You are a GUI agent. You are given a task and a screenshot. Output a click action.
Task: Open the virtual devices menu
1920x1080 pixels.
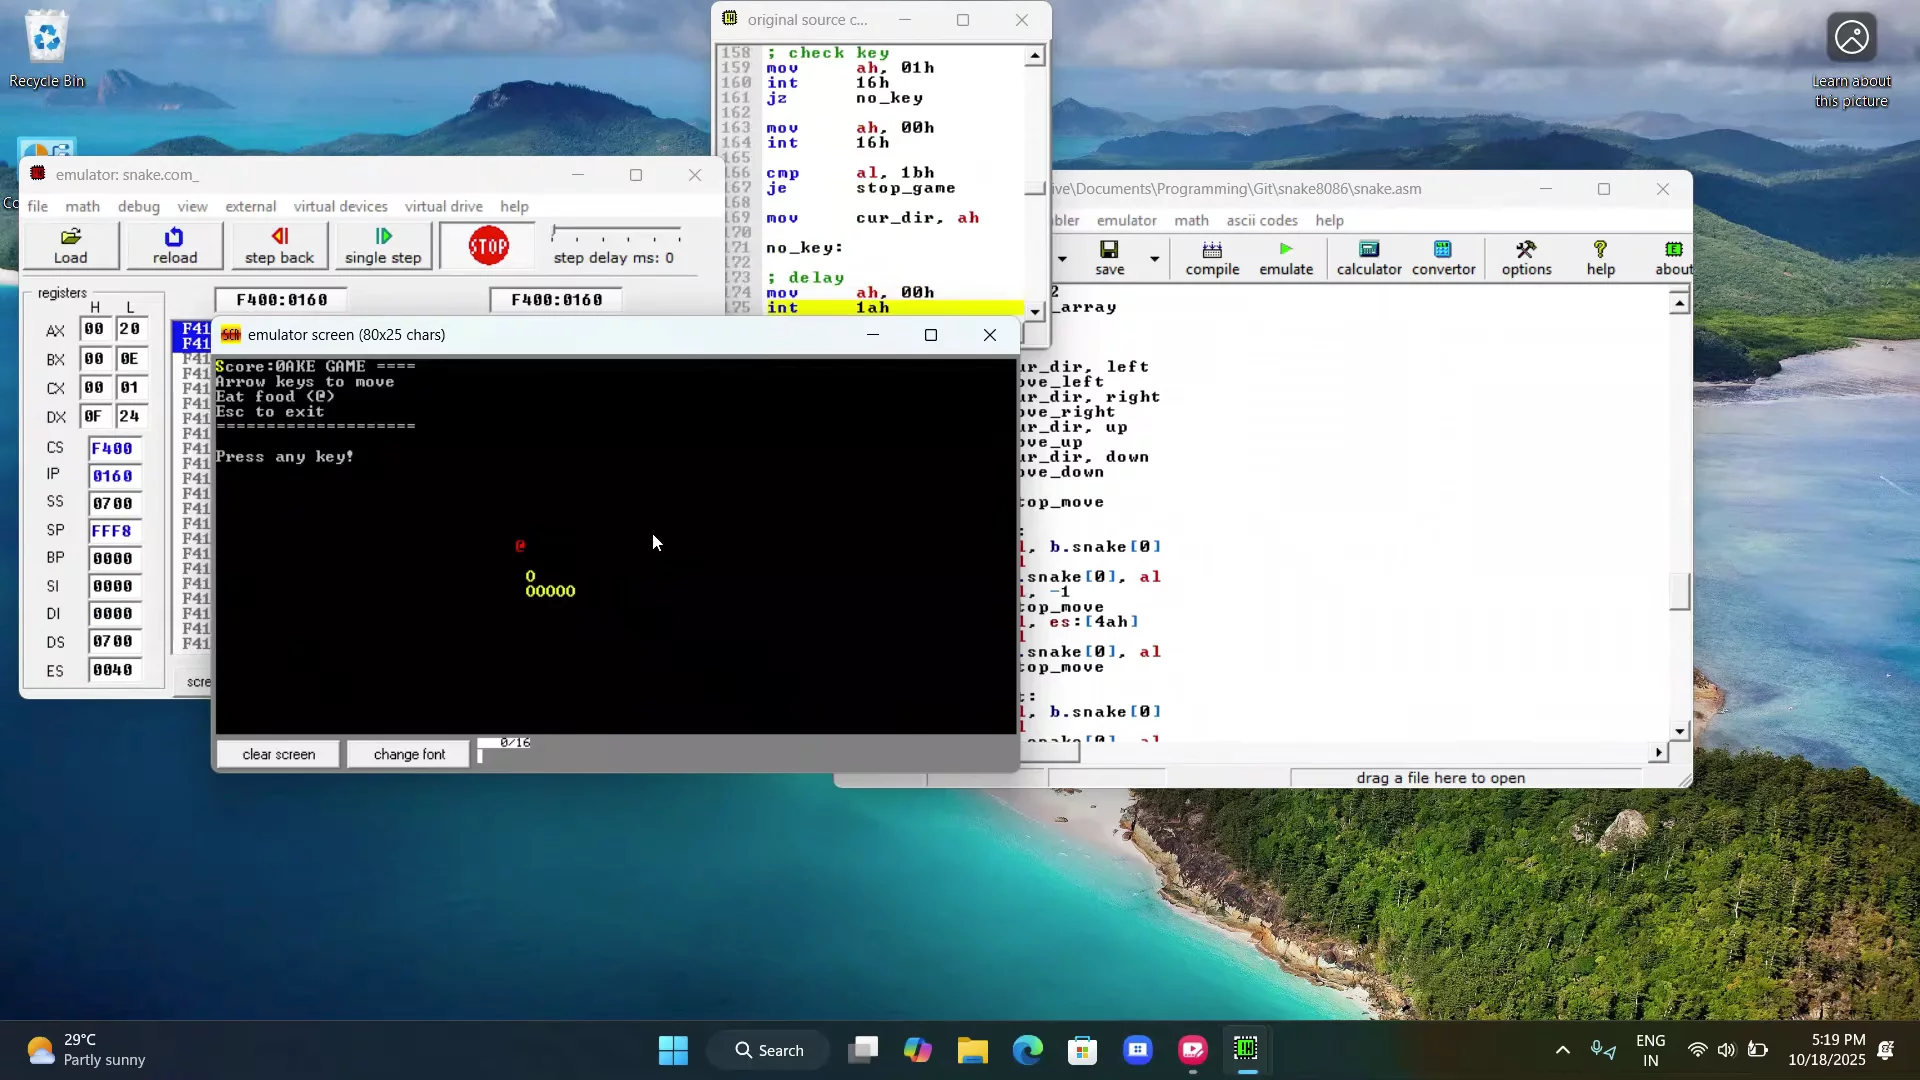pyautogui.click(x=340, y=206)
